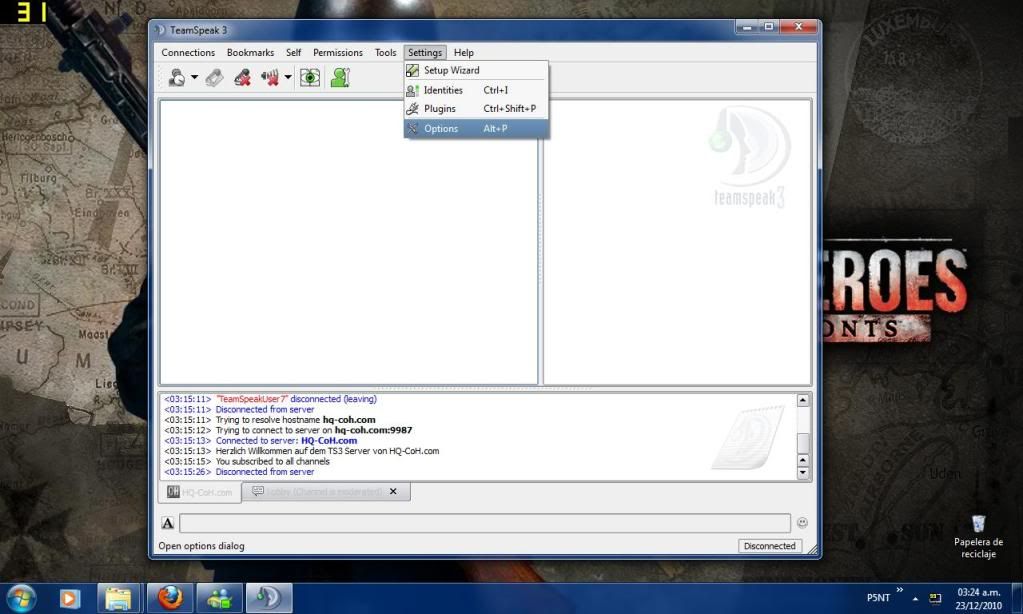The image size is (1023, 614).
Task: Minimize the TeamSpeak 3 window
Action: pos(747,27)
